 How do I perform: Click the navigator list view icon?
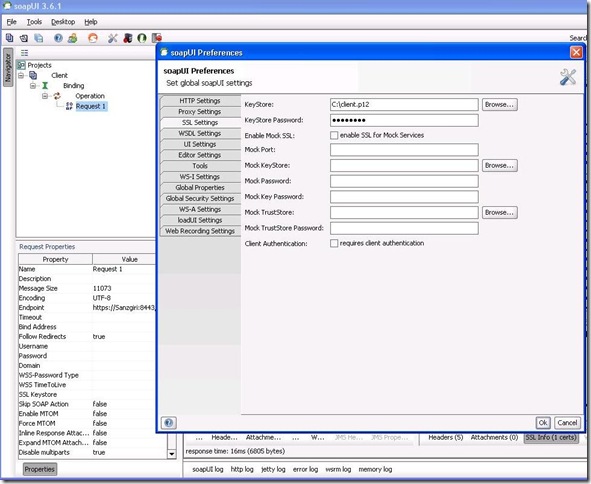coord(24,53)
